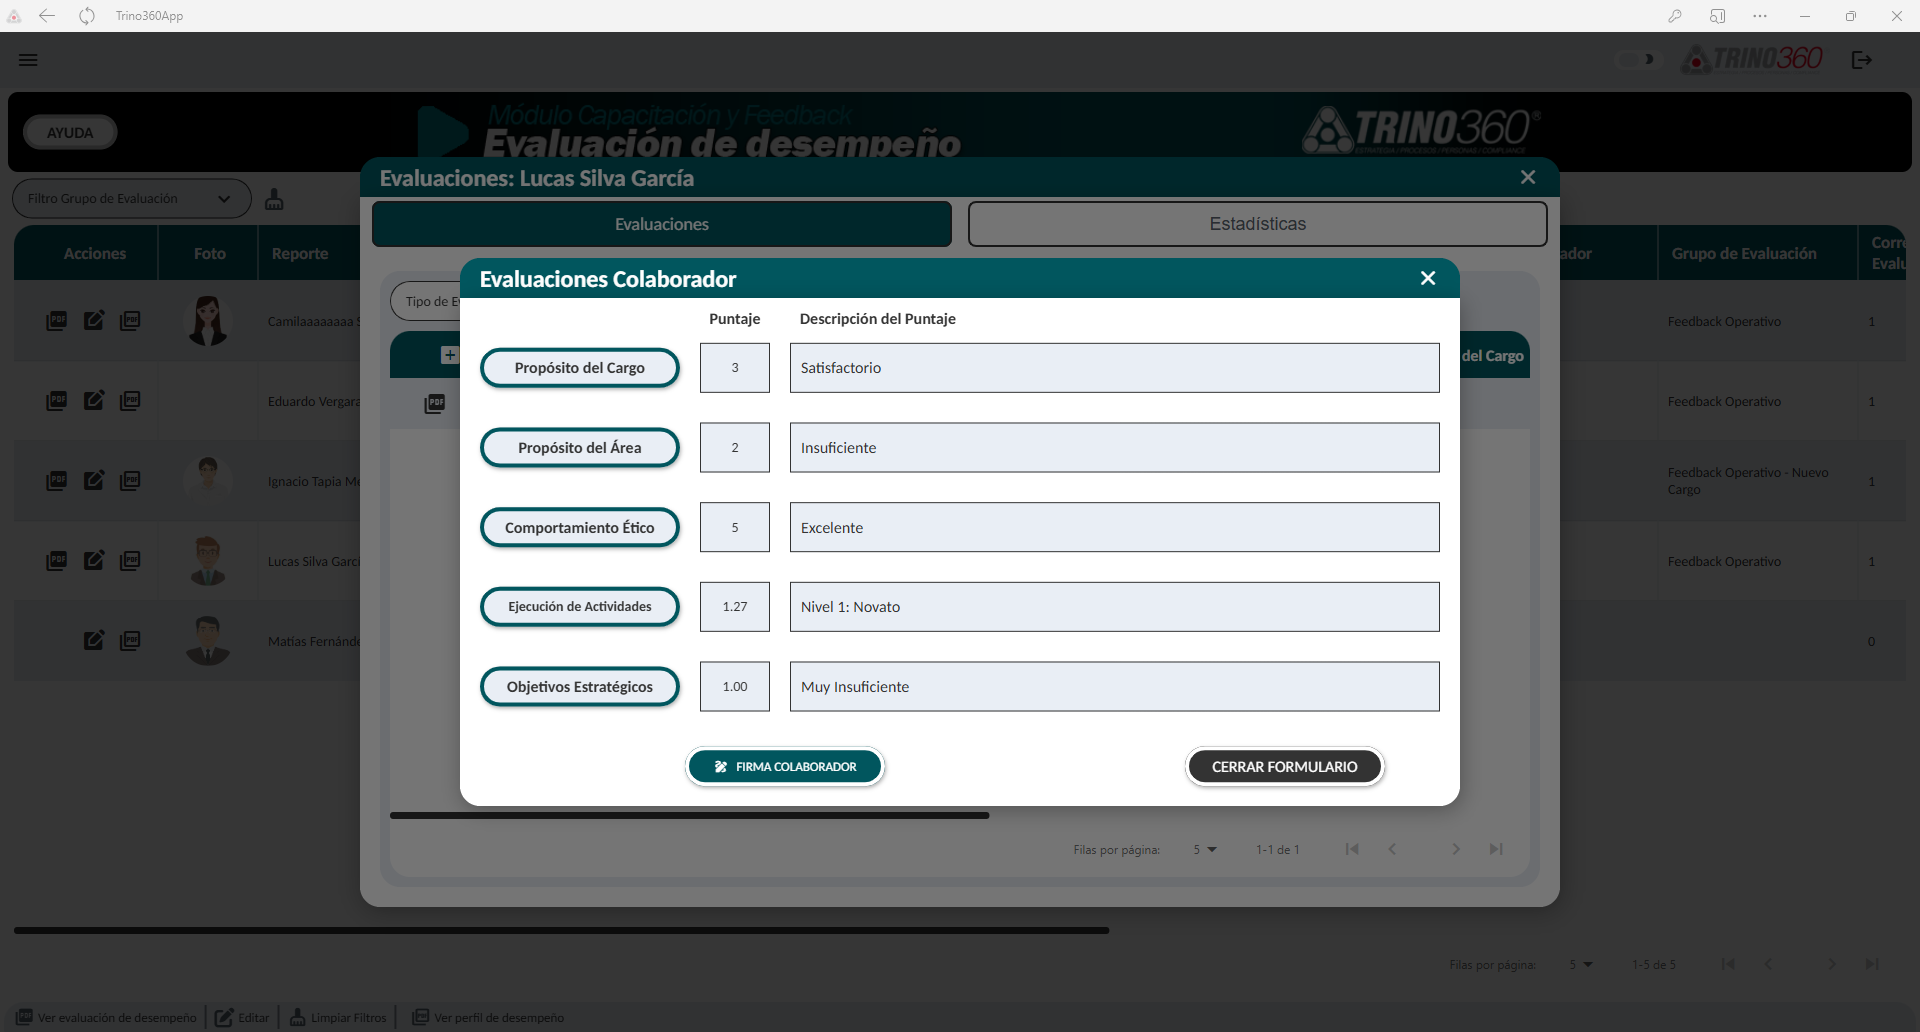This screenshot has width=1920, height=1032.
Task: Click the clear filters broom icon
Action: 274,199
